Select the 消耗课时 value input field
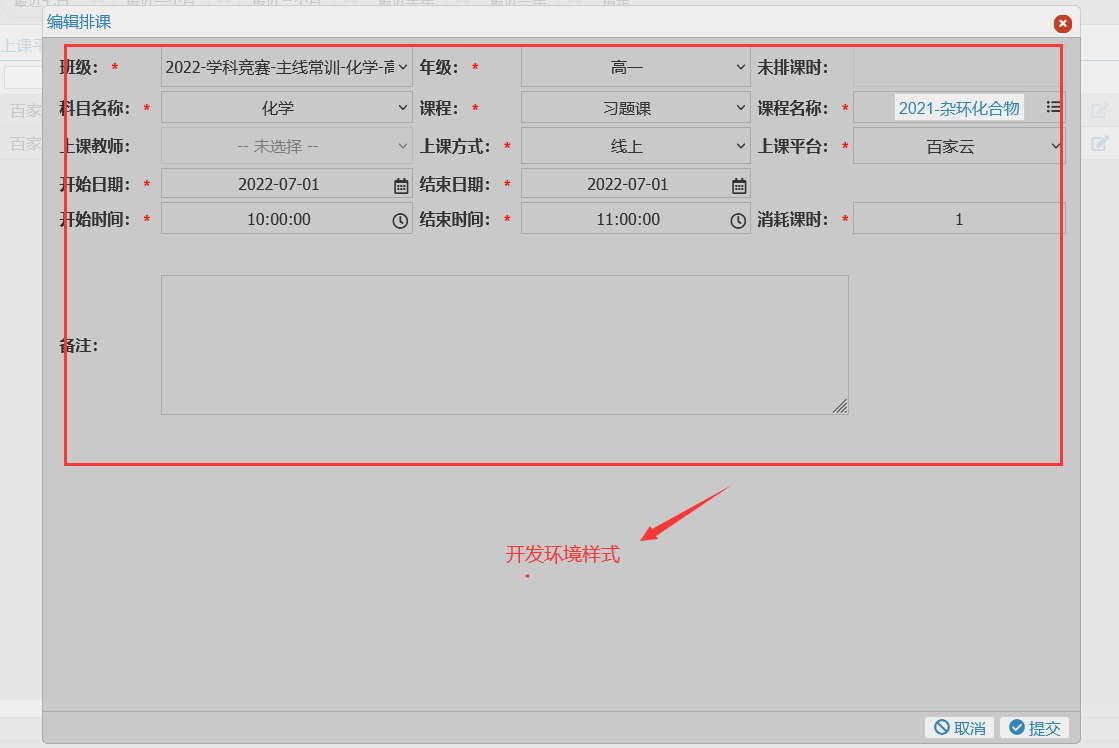The height and width of the screenshot is (748, 1119). click(958, 218)
